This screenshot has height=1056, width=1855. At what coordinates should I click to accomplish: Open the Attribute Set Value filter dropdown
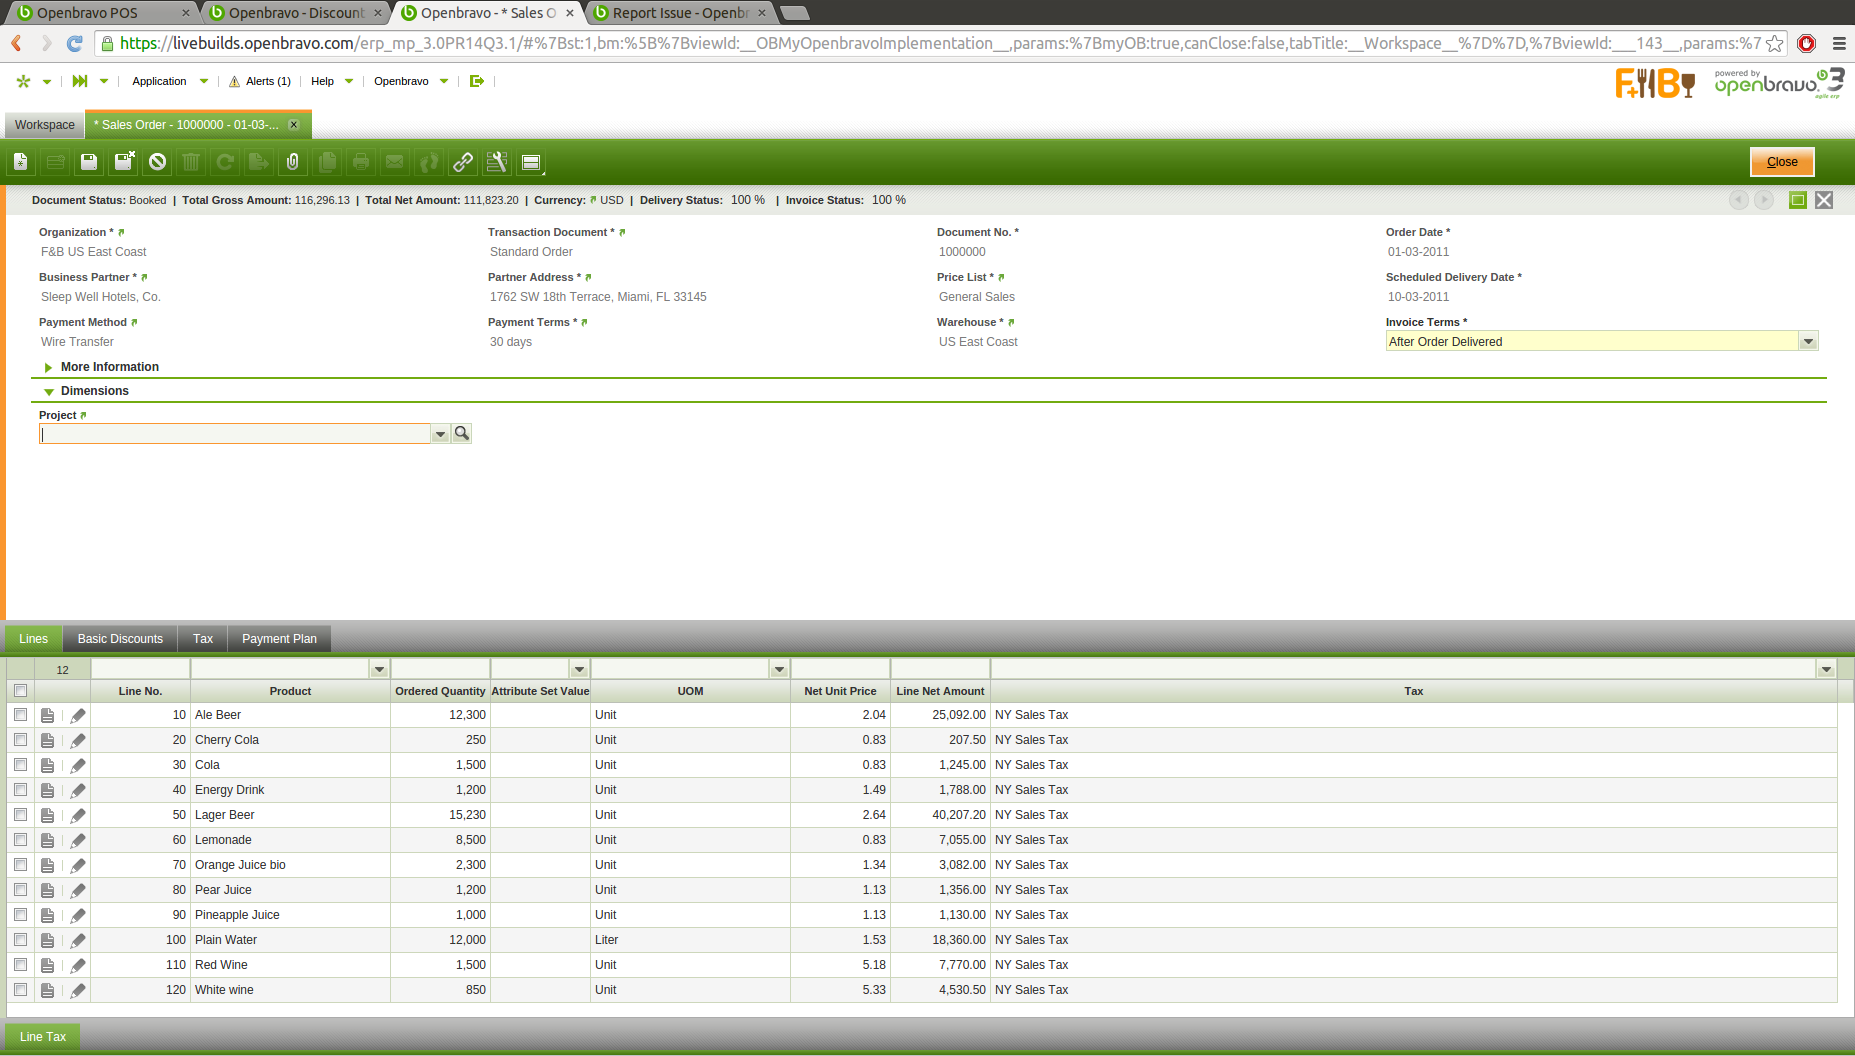[x=579, y=669]
